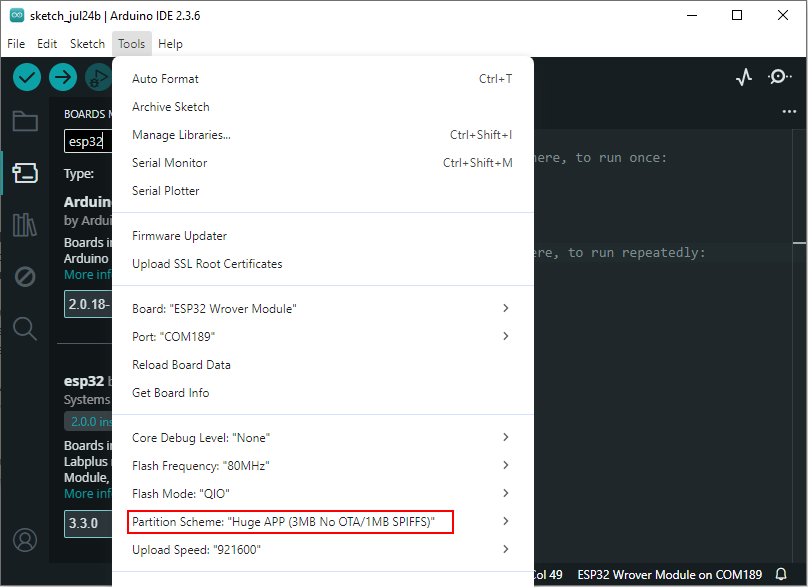Open the Debug sidebar icon
Viewport: 808px width, 587px height.
pyautogui.click(x=25, y=277)
